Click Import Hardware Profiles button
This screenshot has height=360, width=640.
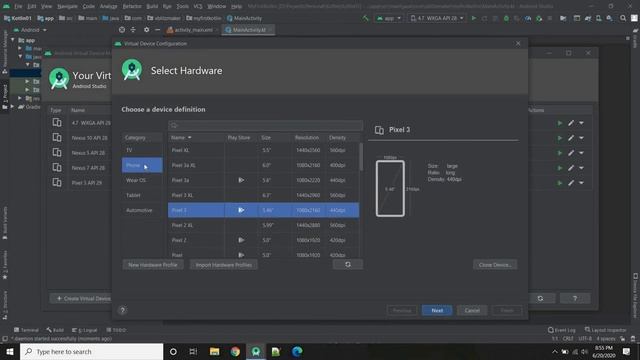(x=224, y=265)
